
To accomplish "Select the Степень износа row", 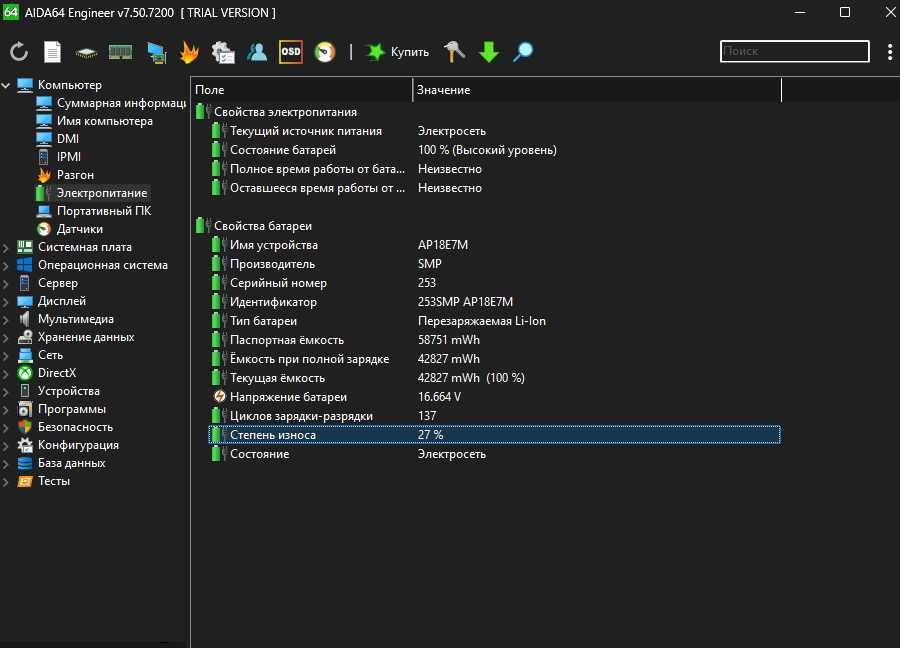I will pyautogui.click(x=494, y=434).
